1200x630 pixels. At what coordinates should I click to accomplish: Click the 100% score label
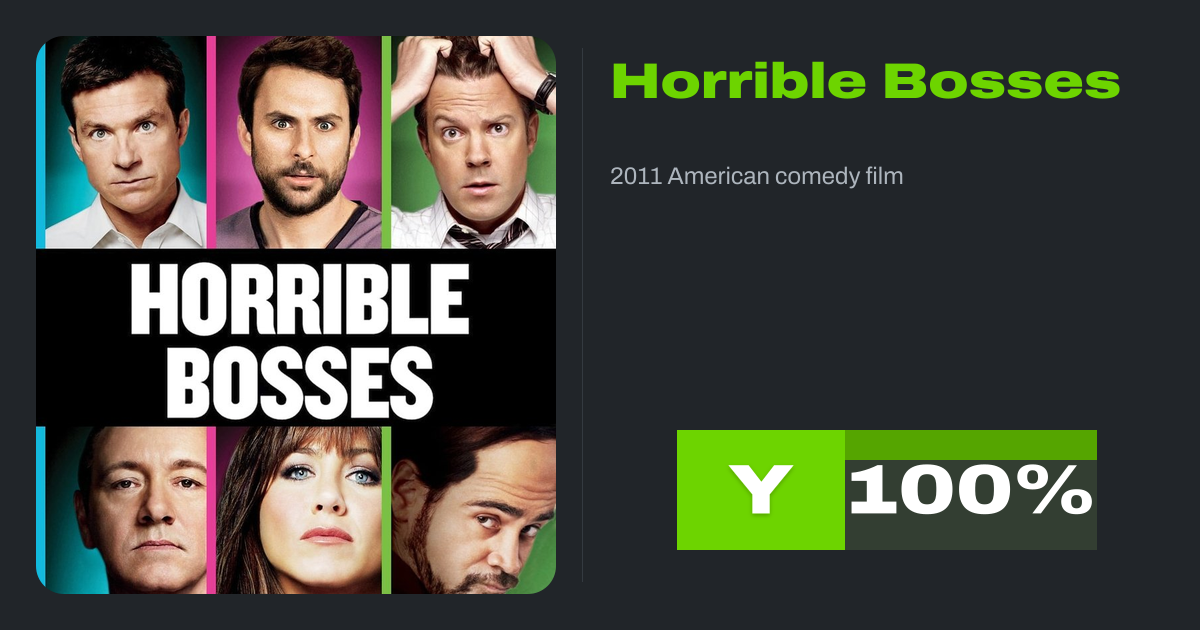click(x=971, y=492)
